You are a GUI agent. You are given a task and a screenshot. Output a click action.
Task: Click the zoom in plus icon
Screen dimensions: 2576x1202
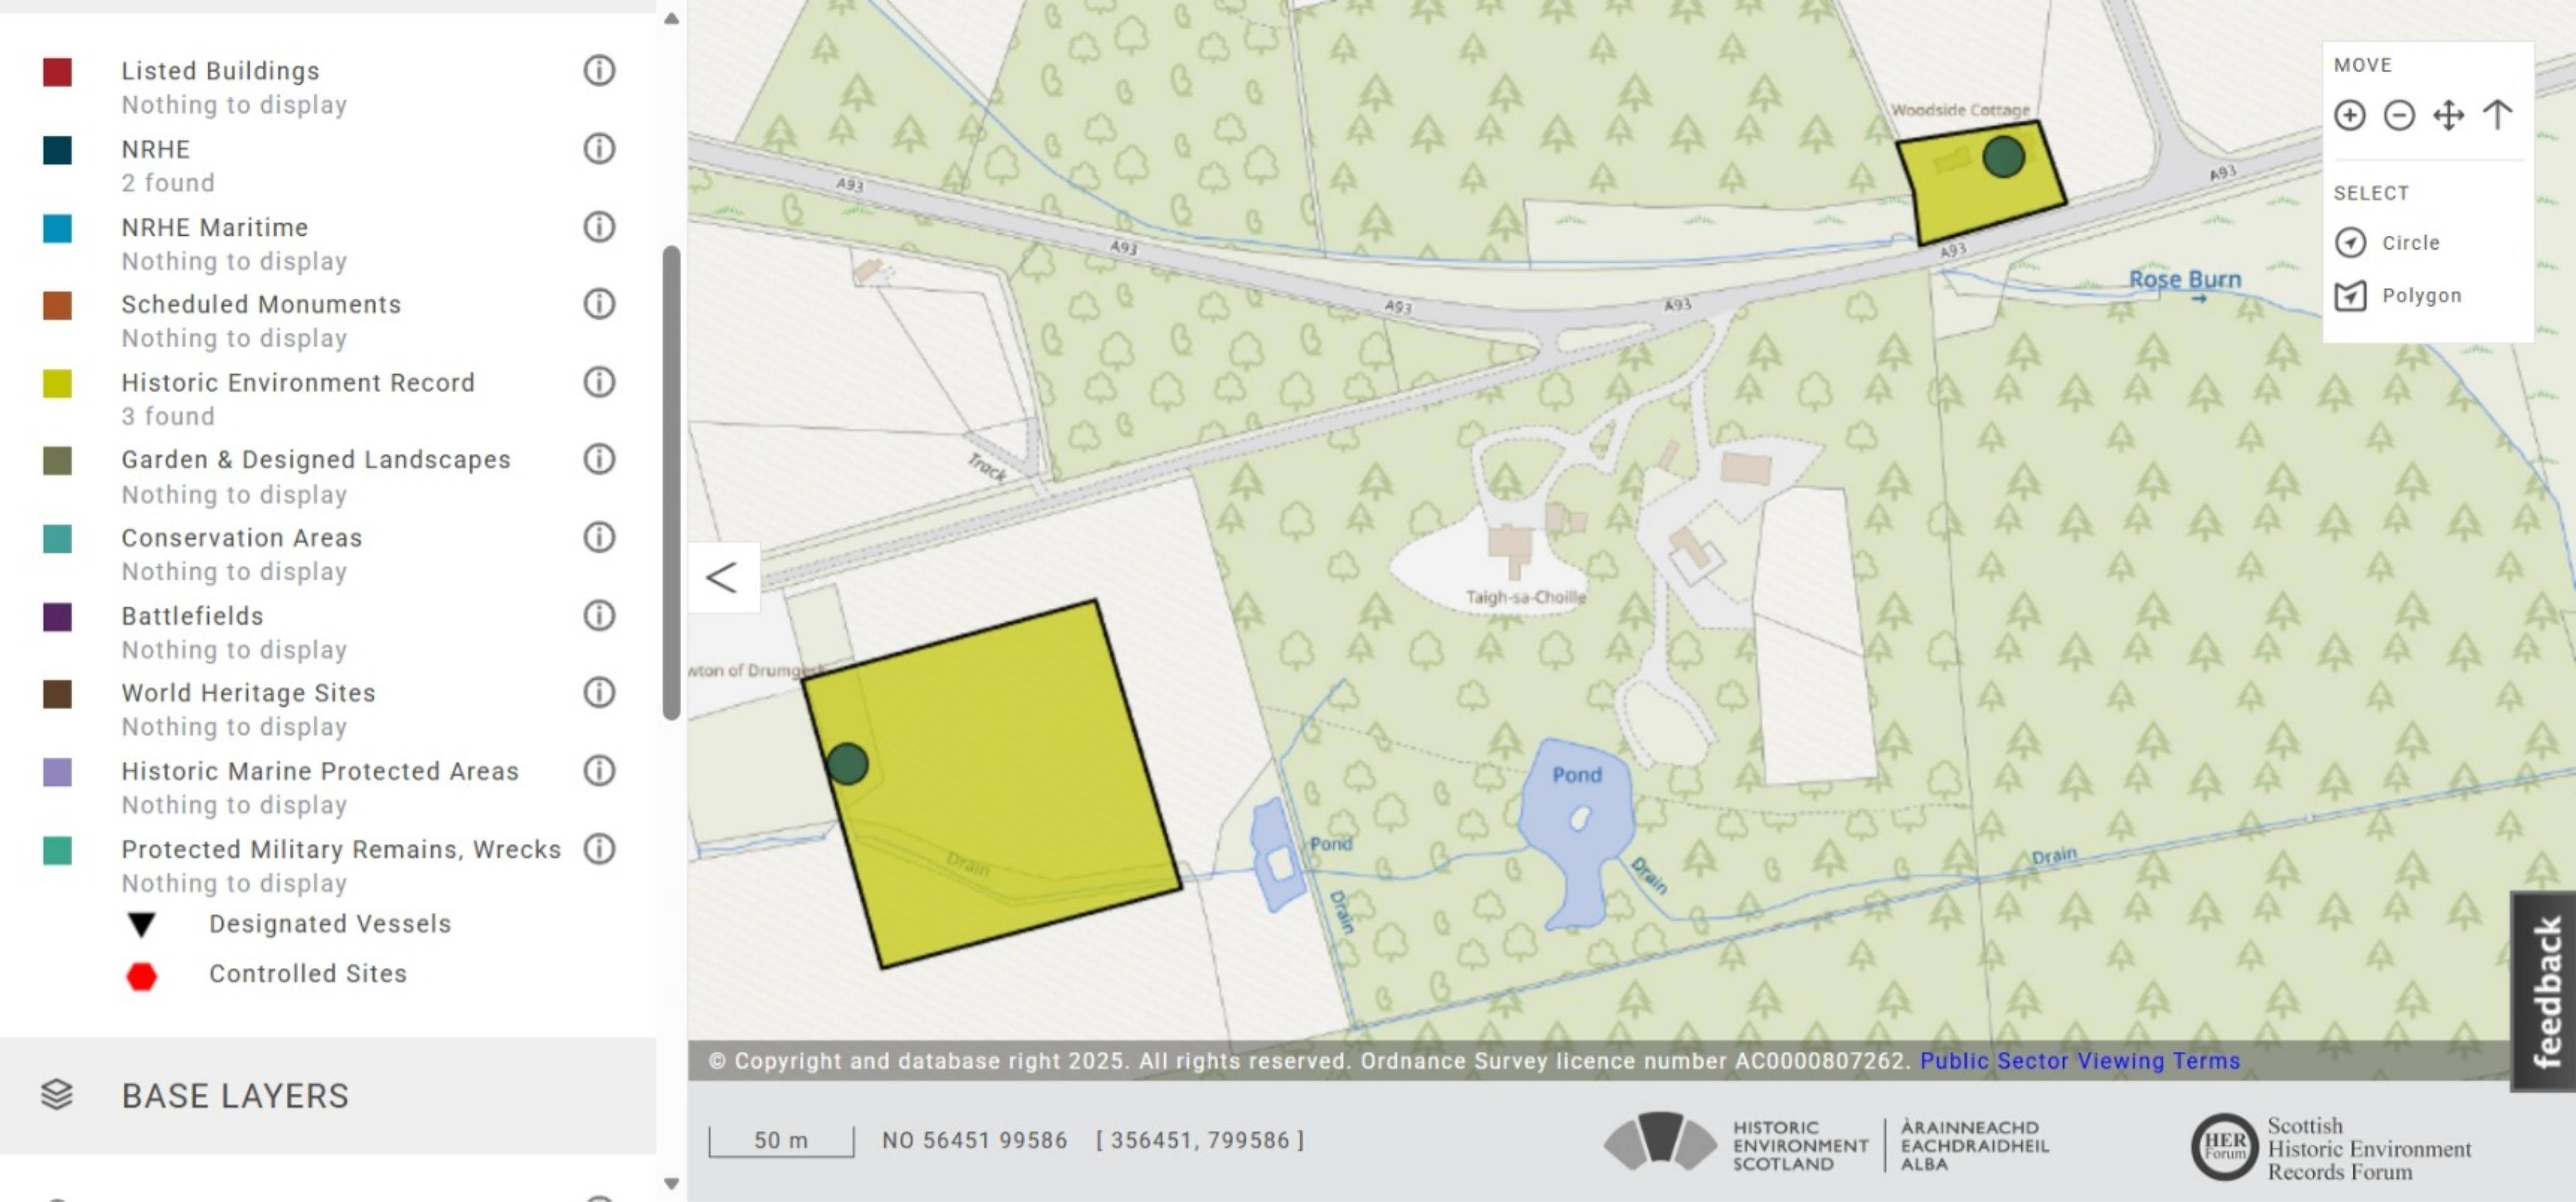click(2350, 115)
